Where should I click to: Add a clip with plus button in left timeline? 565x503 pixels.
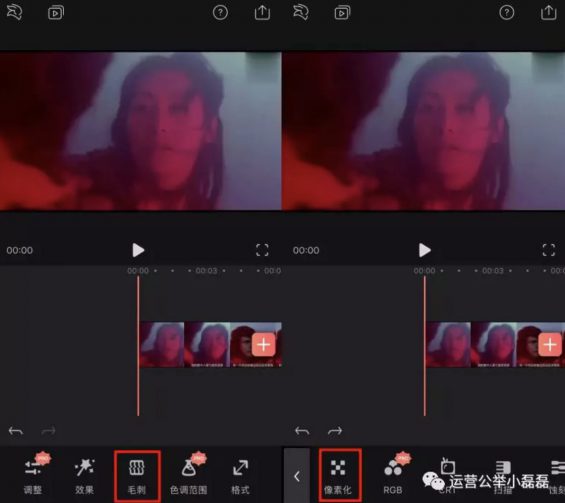pos(264,345)
